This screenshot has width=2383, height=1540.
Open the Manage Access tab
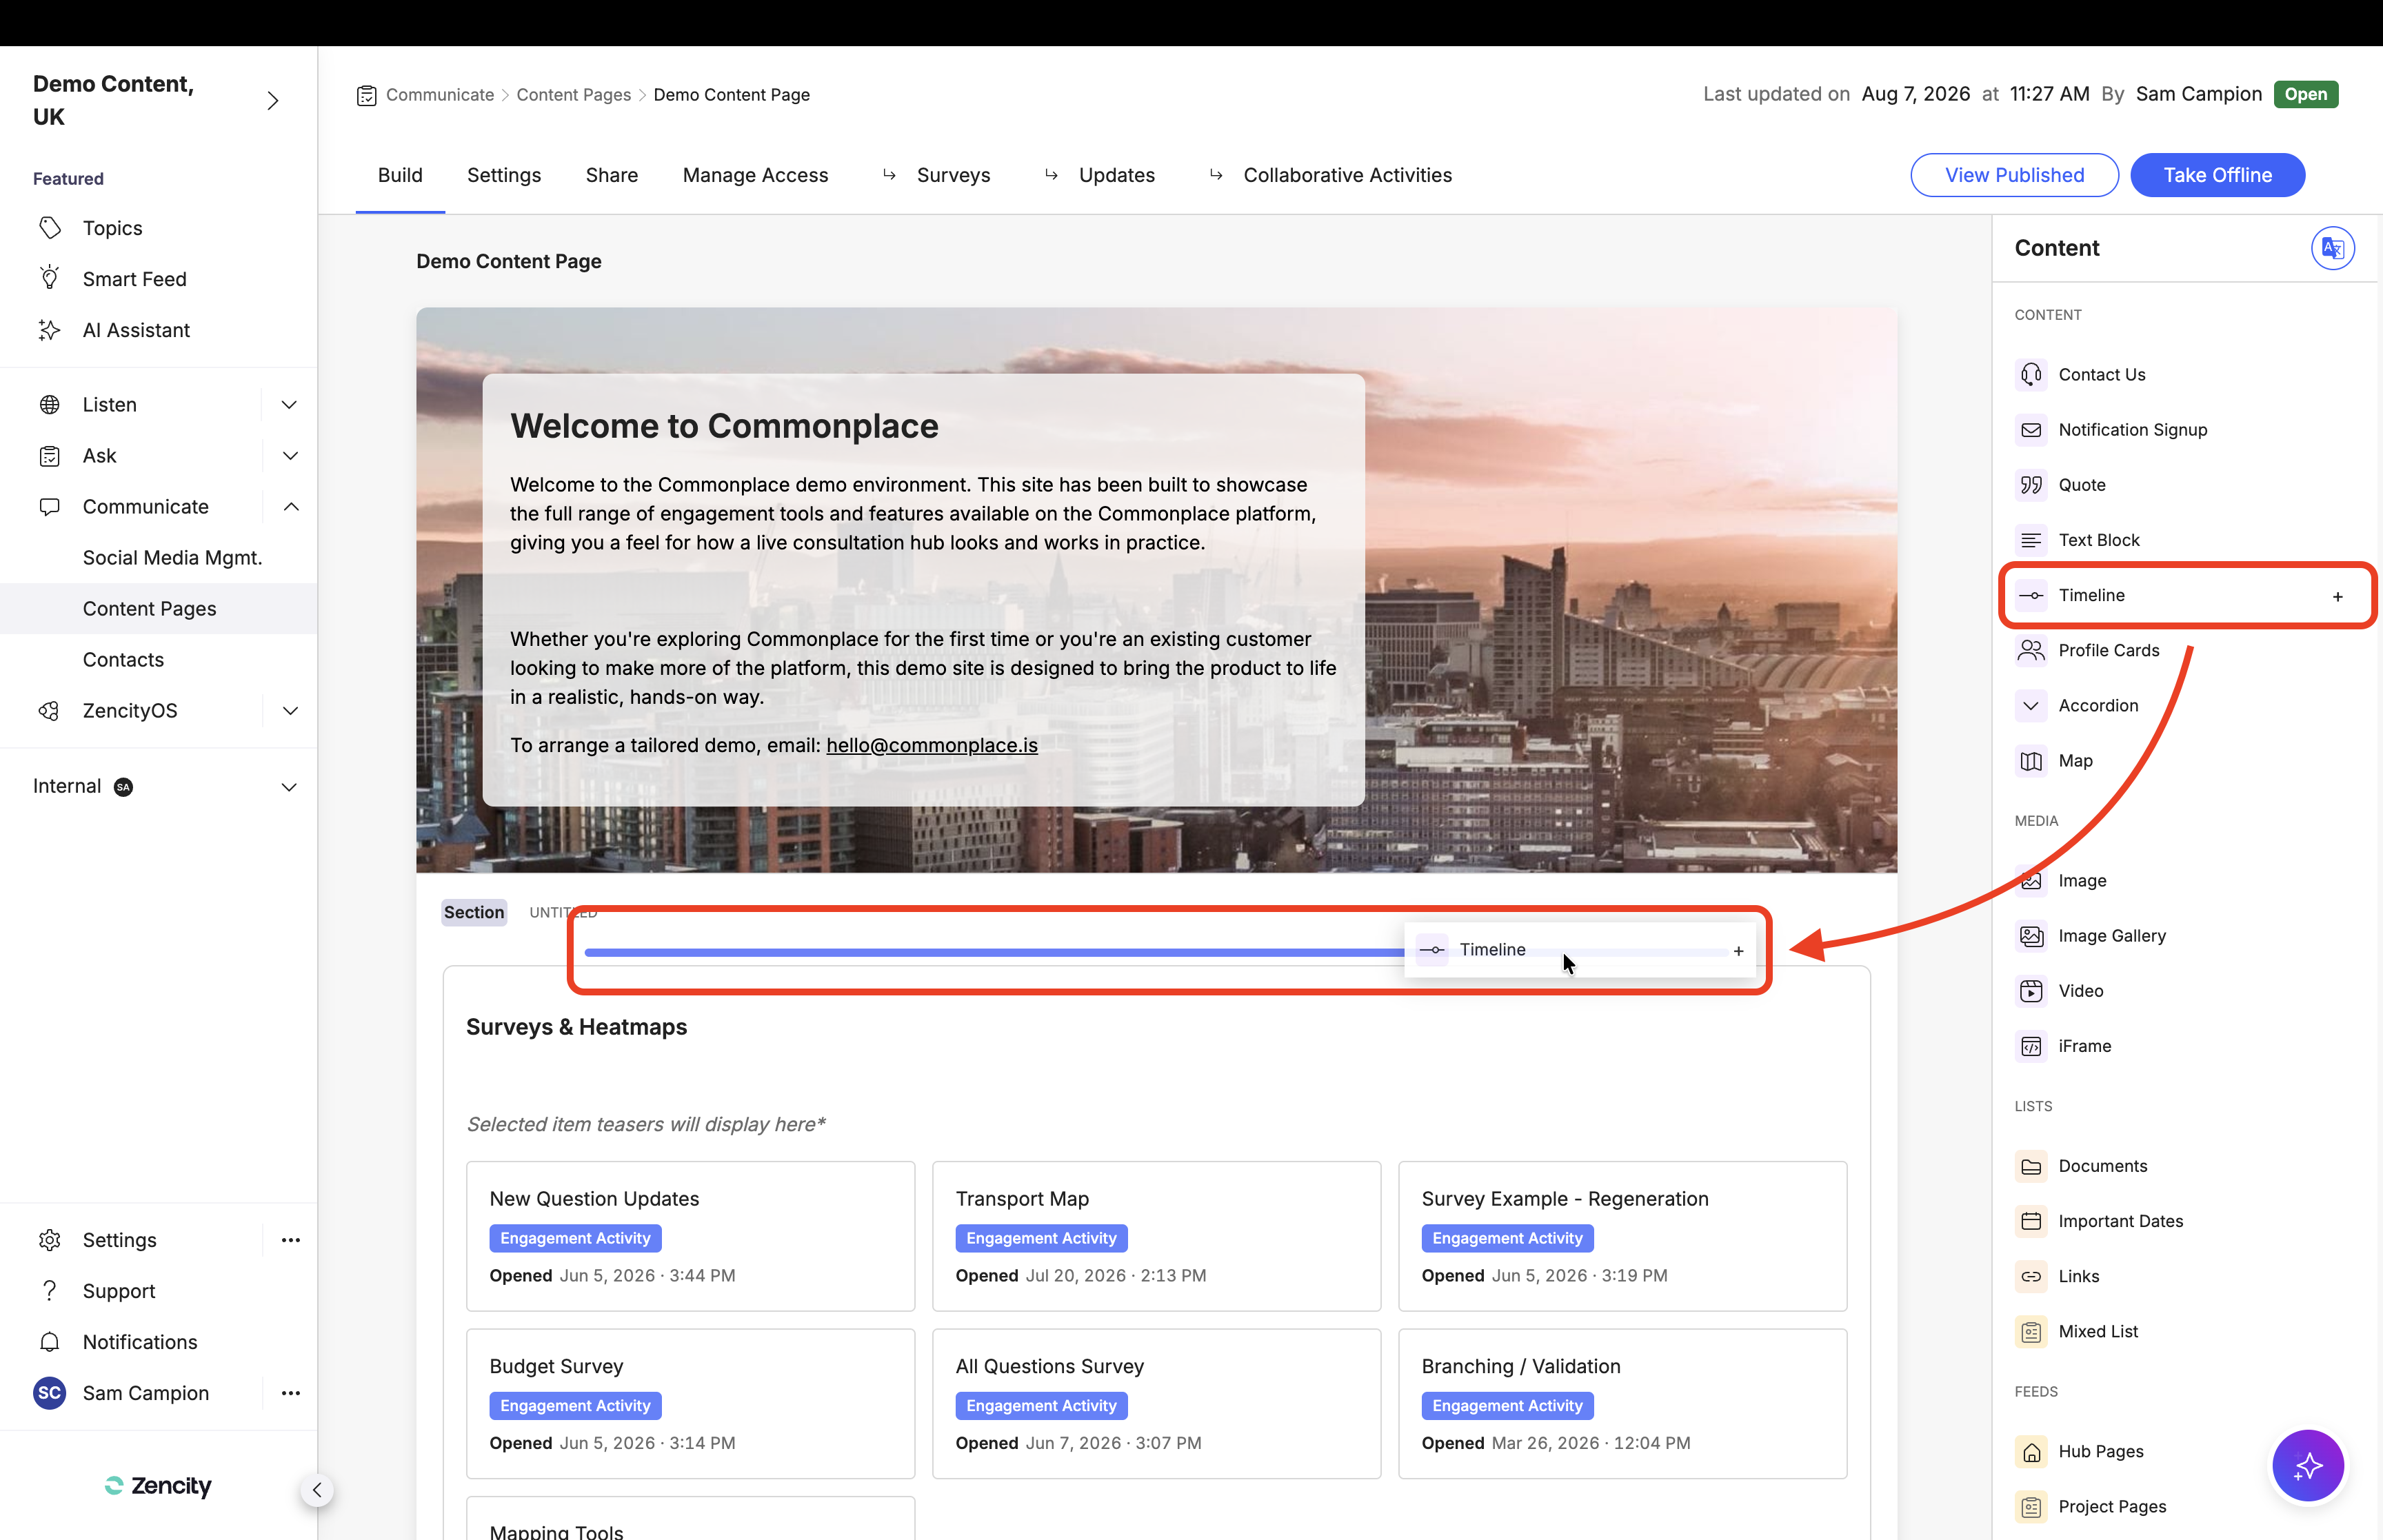(x=755, y=176)
